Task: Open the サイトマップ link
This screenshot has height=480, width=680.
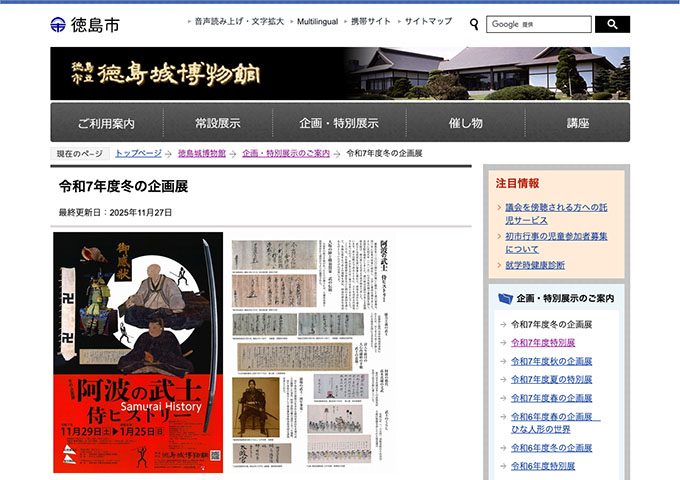Action: tap(428, 21)
